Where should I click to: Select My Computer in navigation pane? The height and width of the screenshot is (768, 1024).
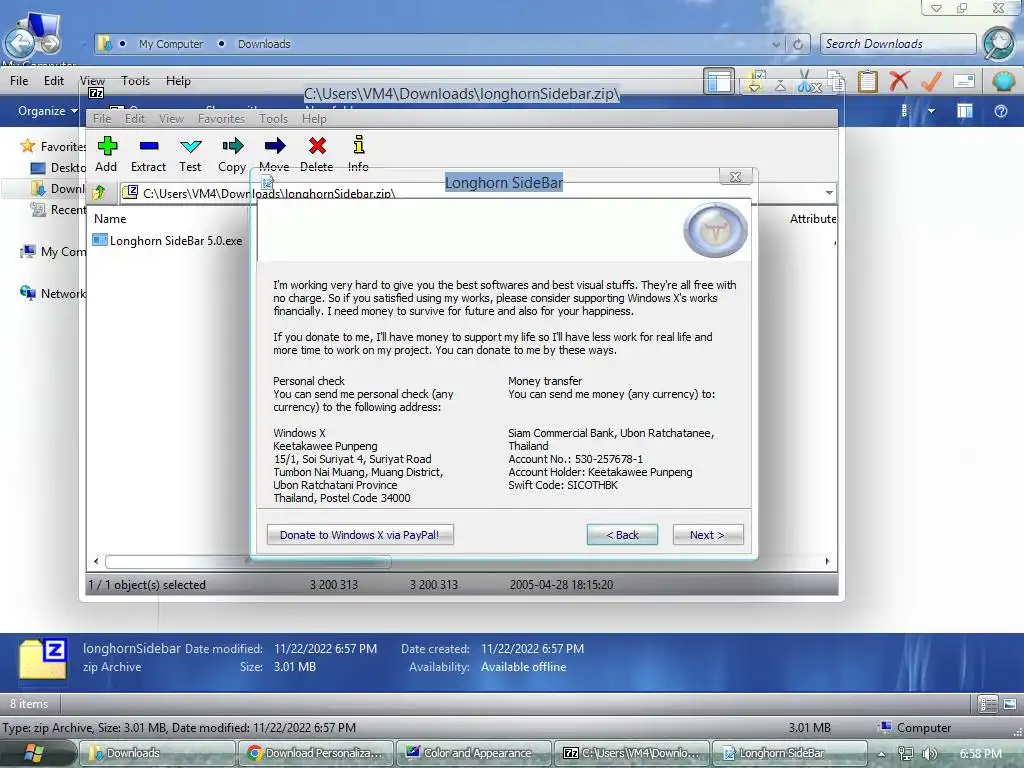tap(53, 251)
